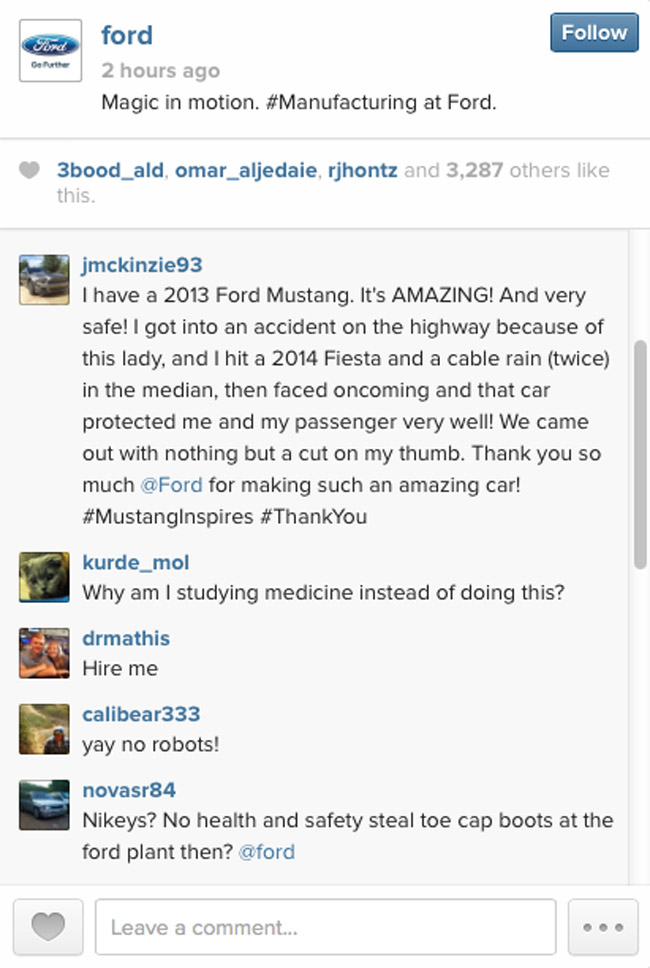
Task: Click the @ford mention in novasr84's comment
Action: click(x=268, y=852)
